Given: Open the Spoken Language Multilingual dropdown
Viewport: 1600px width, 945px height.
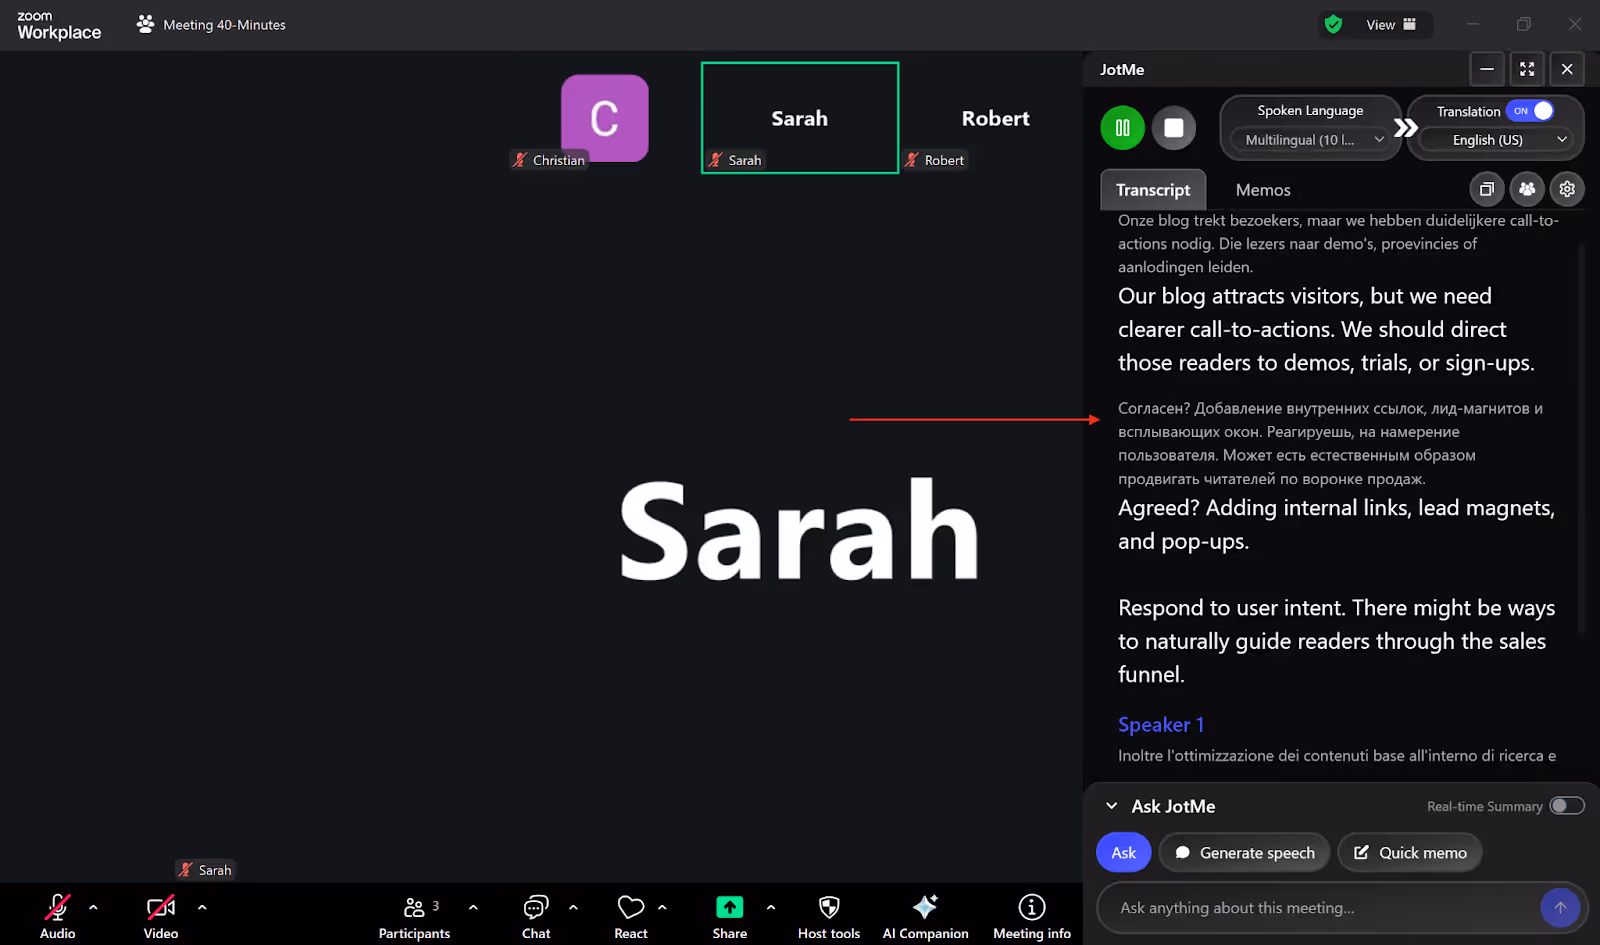Looking at the screenshot, I should click(x=1314, y=140).
